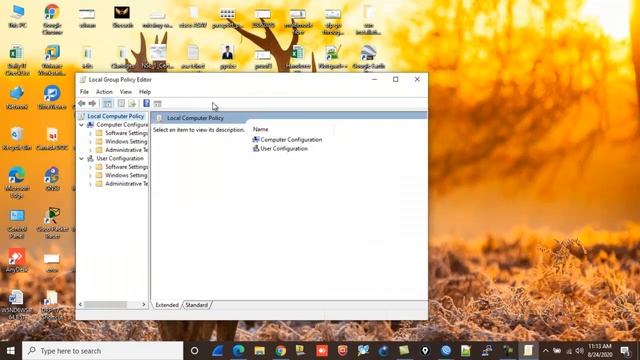Click the Back arrow in the toolbar
Viewport: 640px width, 360px height.
(82, 104)
